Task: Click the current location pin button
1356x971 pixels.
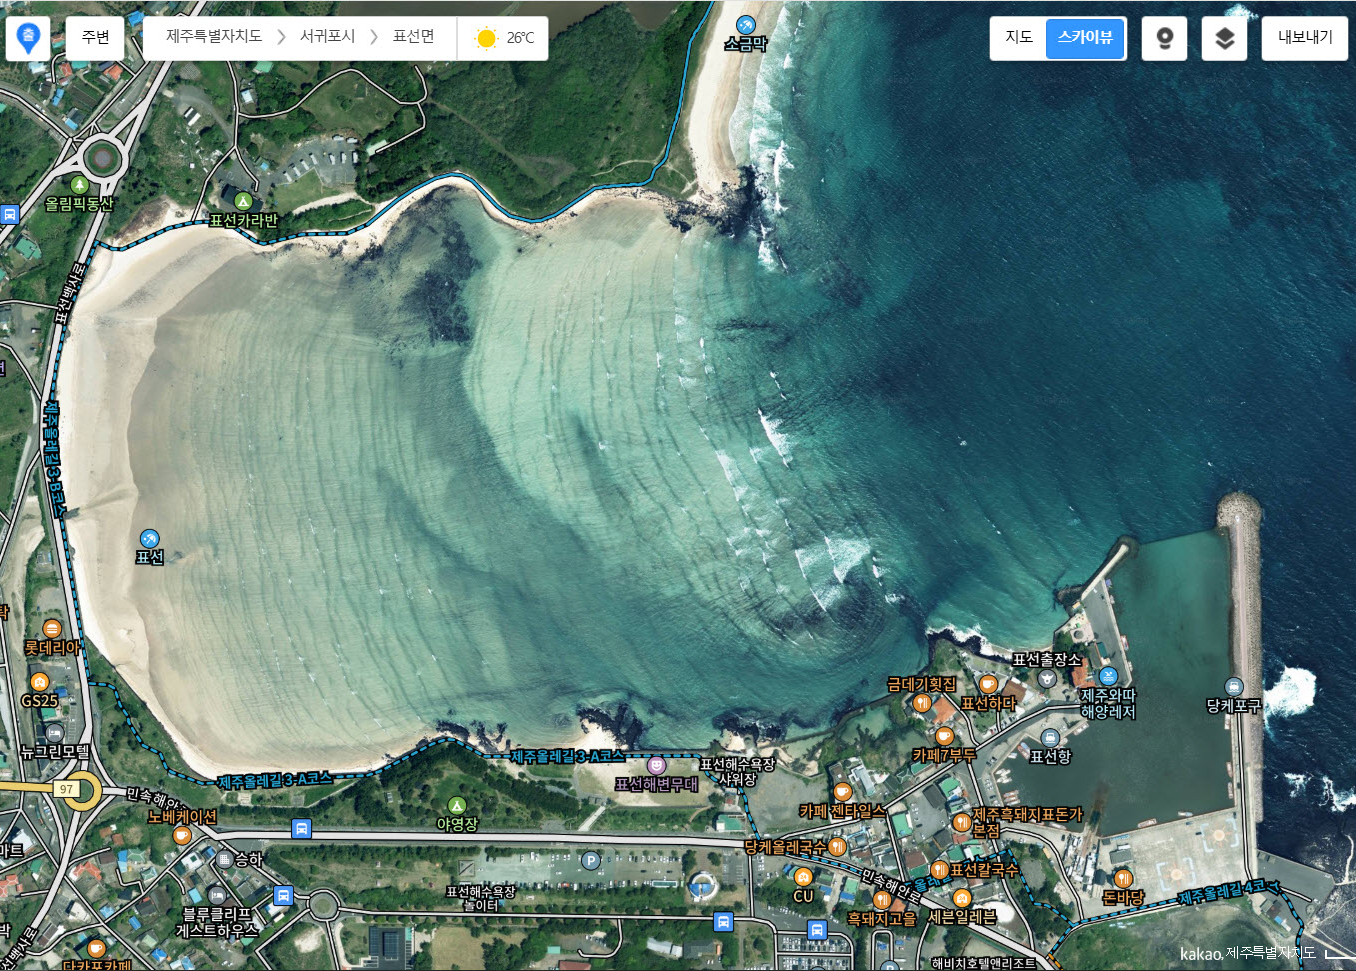Action: point(28,38)
